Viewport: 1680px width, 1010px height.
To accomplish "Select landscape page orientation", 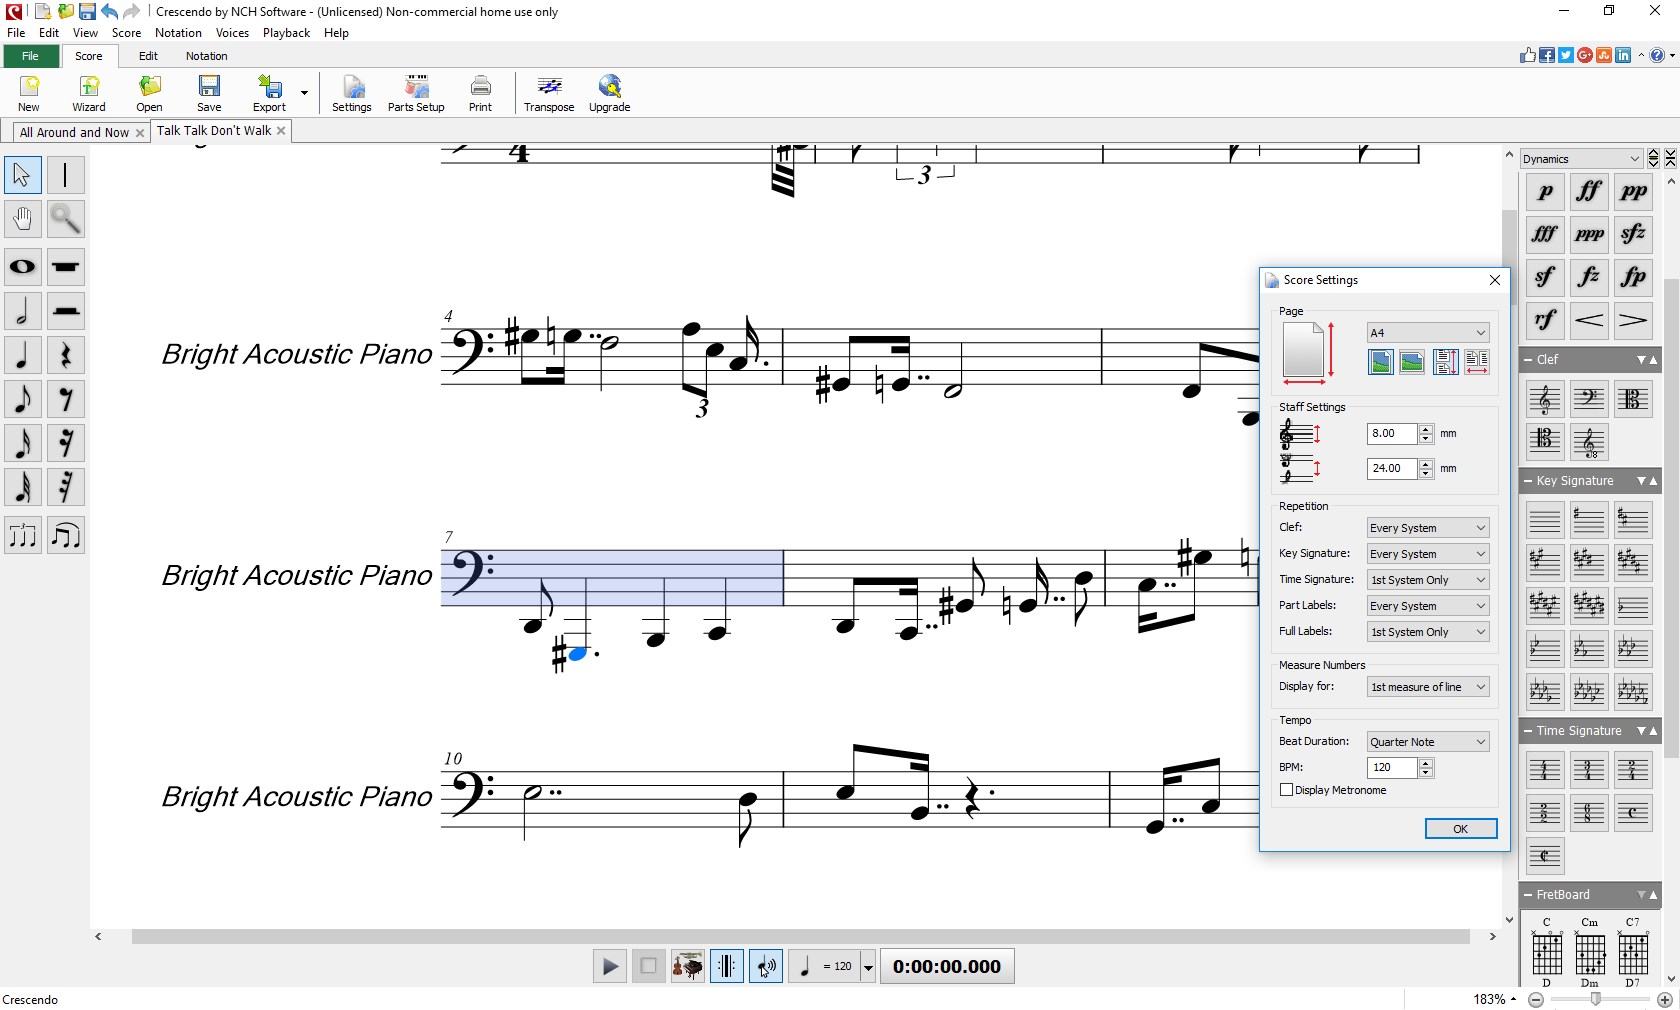I will pyautogui.click(x=1411, y=363).
